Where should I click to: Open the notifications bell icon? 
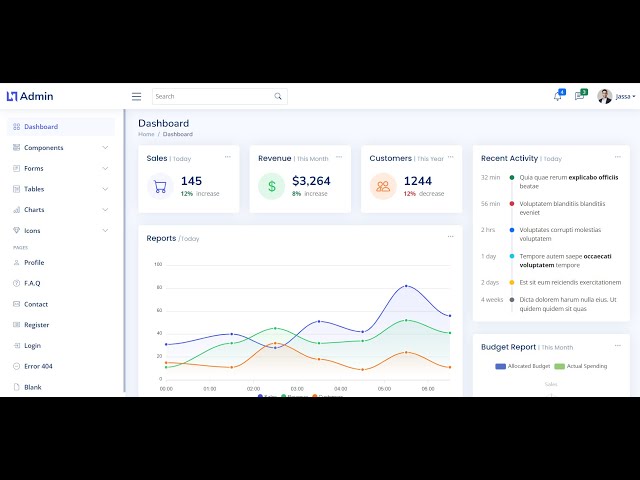558,96
